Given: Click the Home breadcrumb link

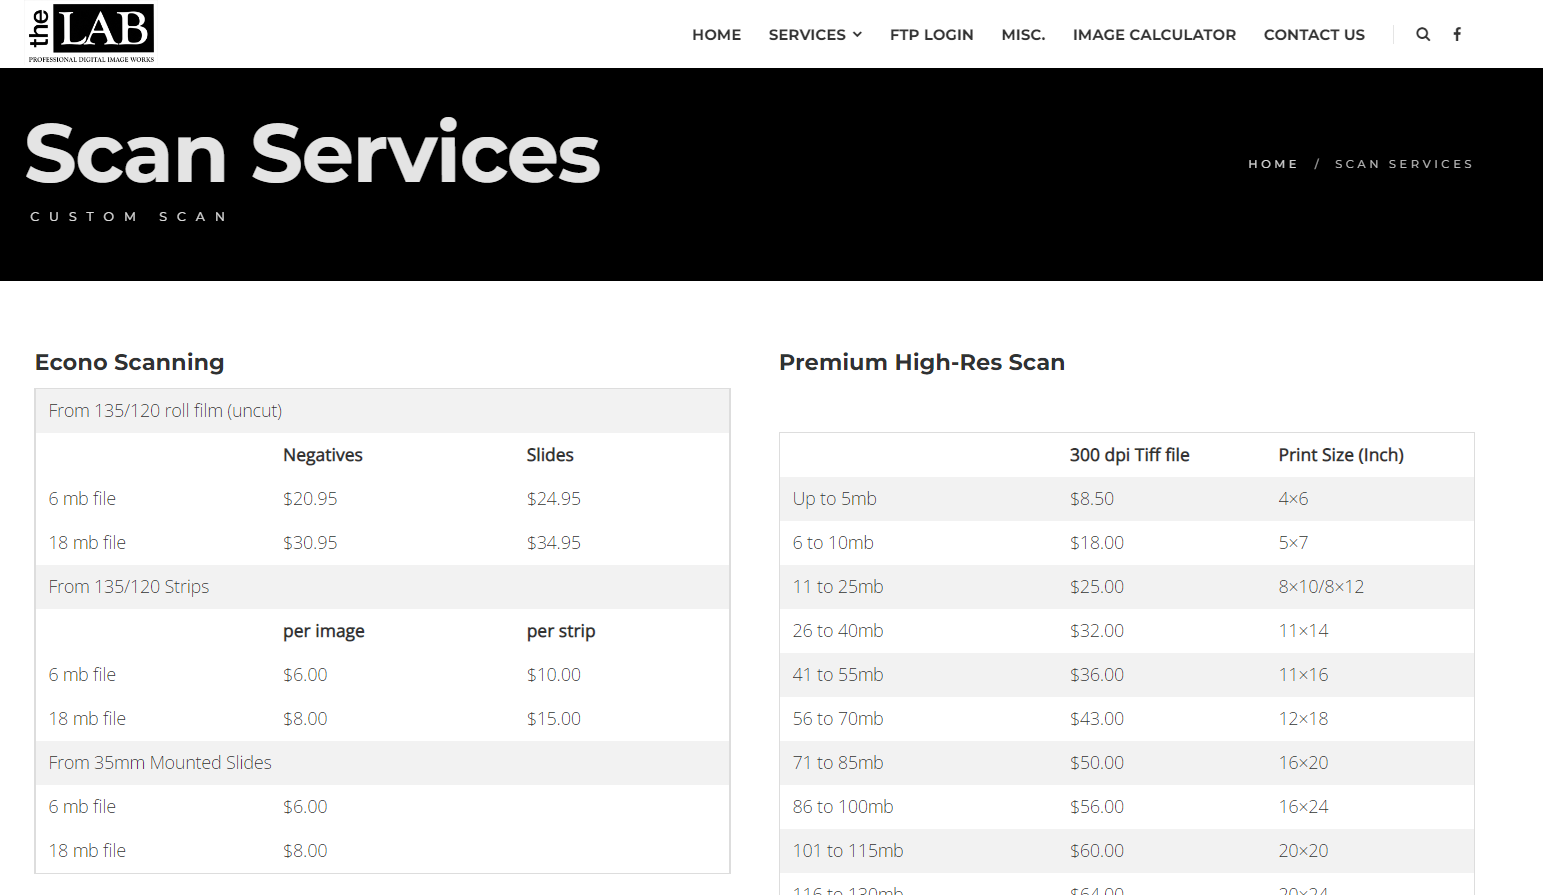Looking at the screenshot, I should click(x=1272, y=164).
